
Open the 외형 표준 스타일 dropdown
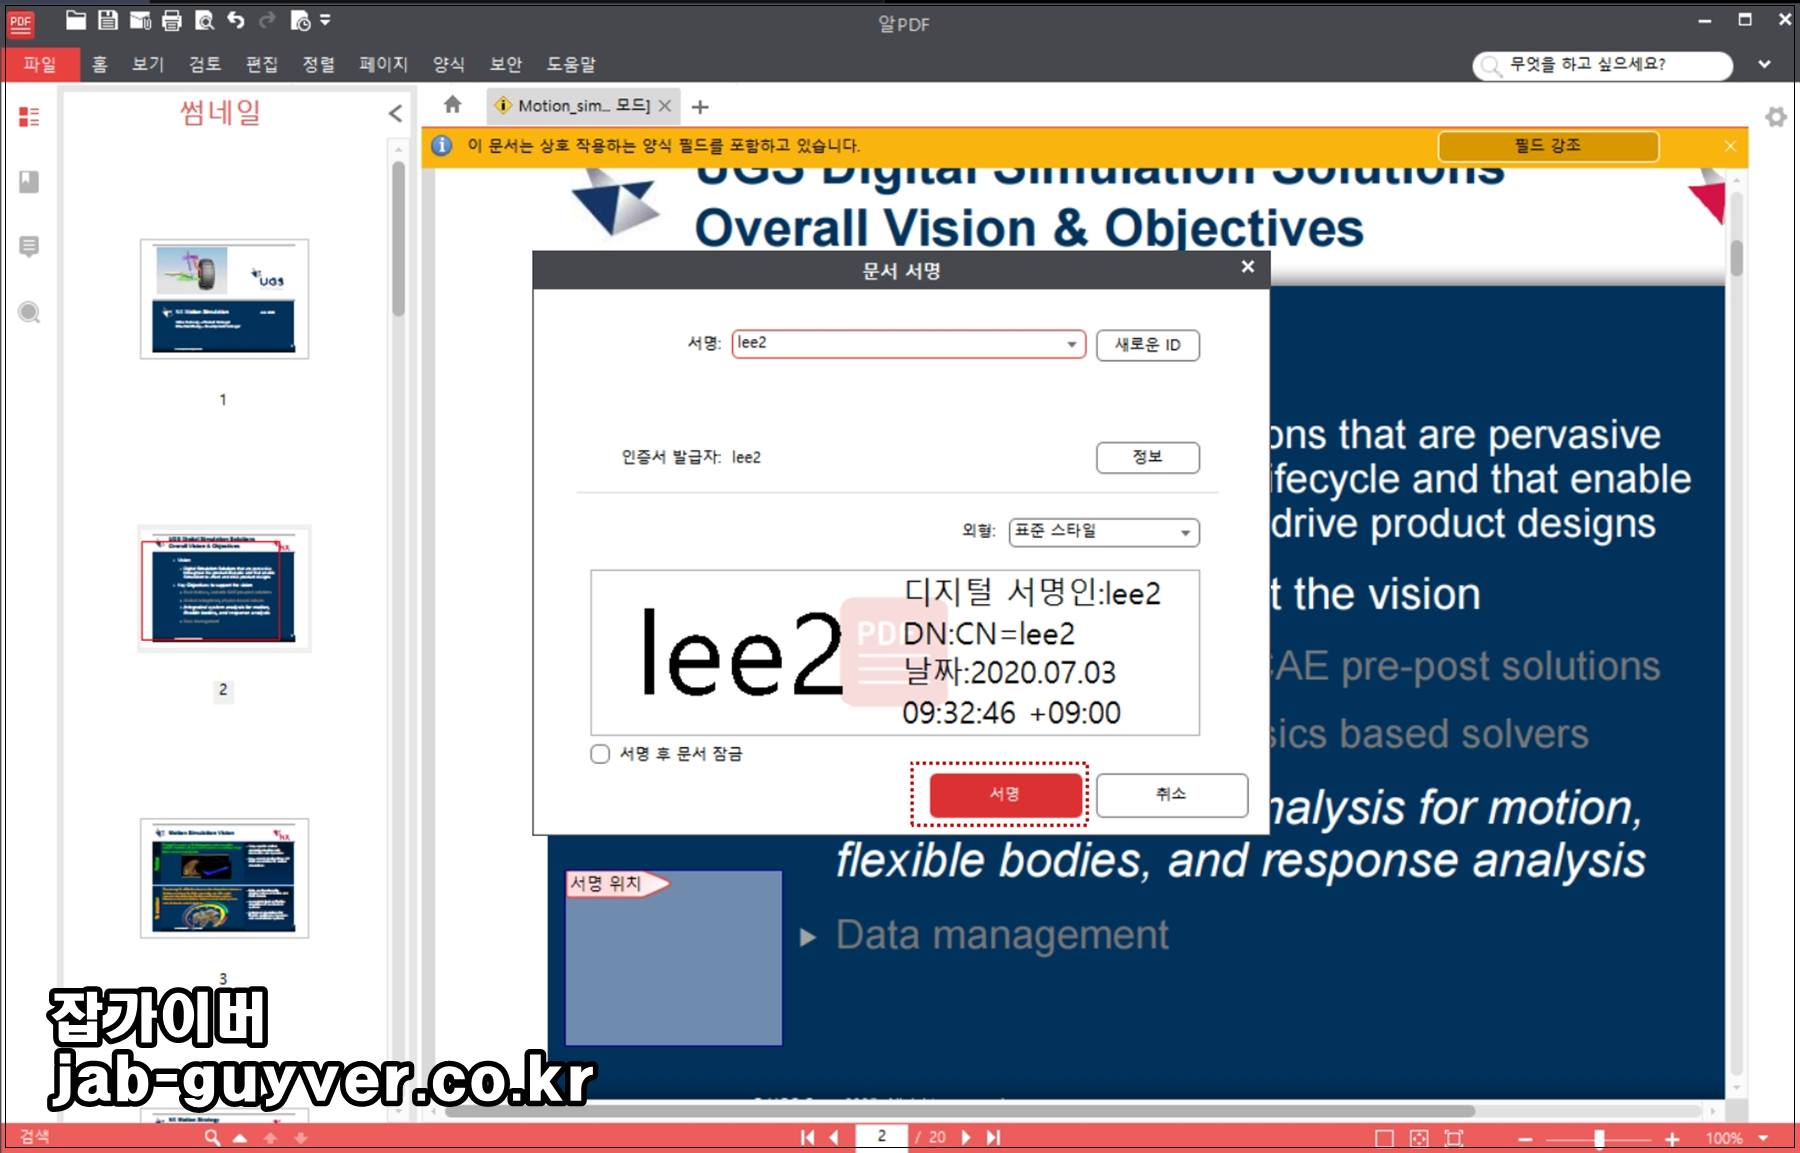click(x=1104, y=532)
